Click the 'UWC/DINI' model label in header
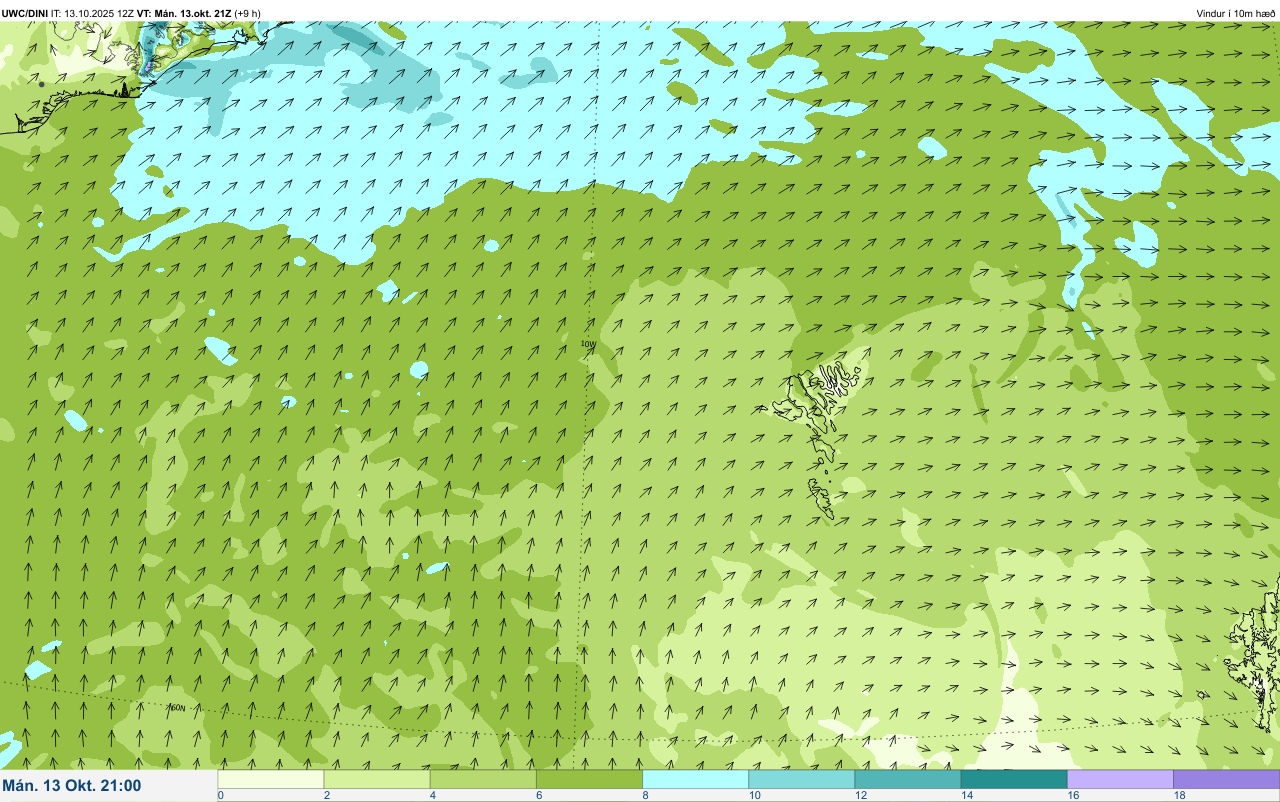This screenshot has width=1280, height=802. [24, 13]
